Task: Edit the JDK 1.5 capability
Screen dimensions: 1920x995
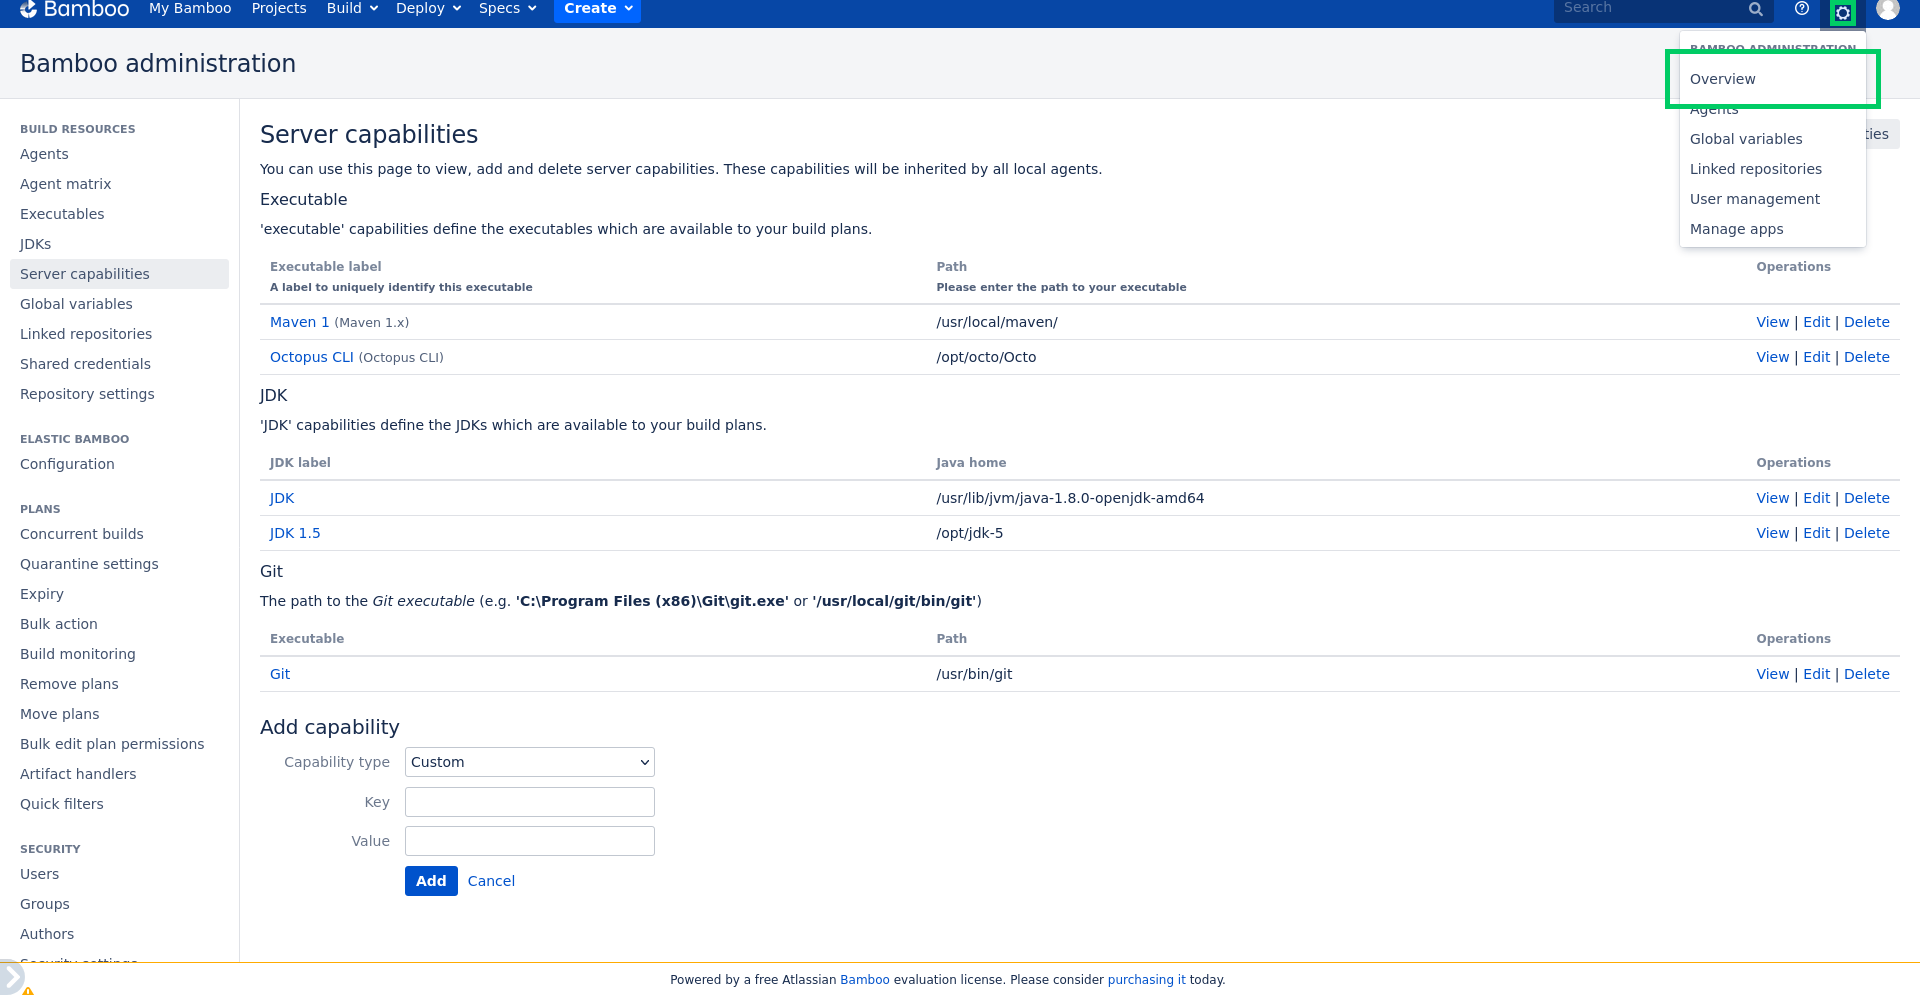Action: click(1816, 533)
